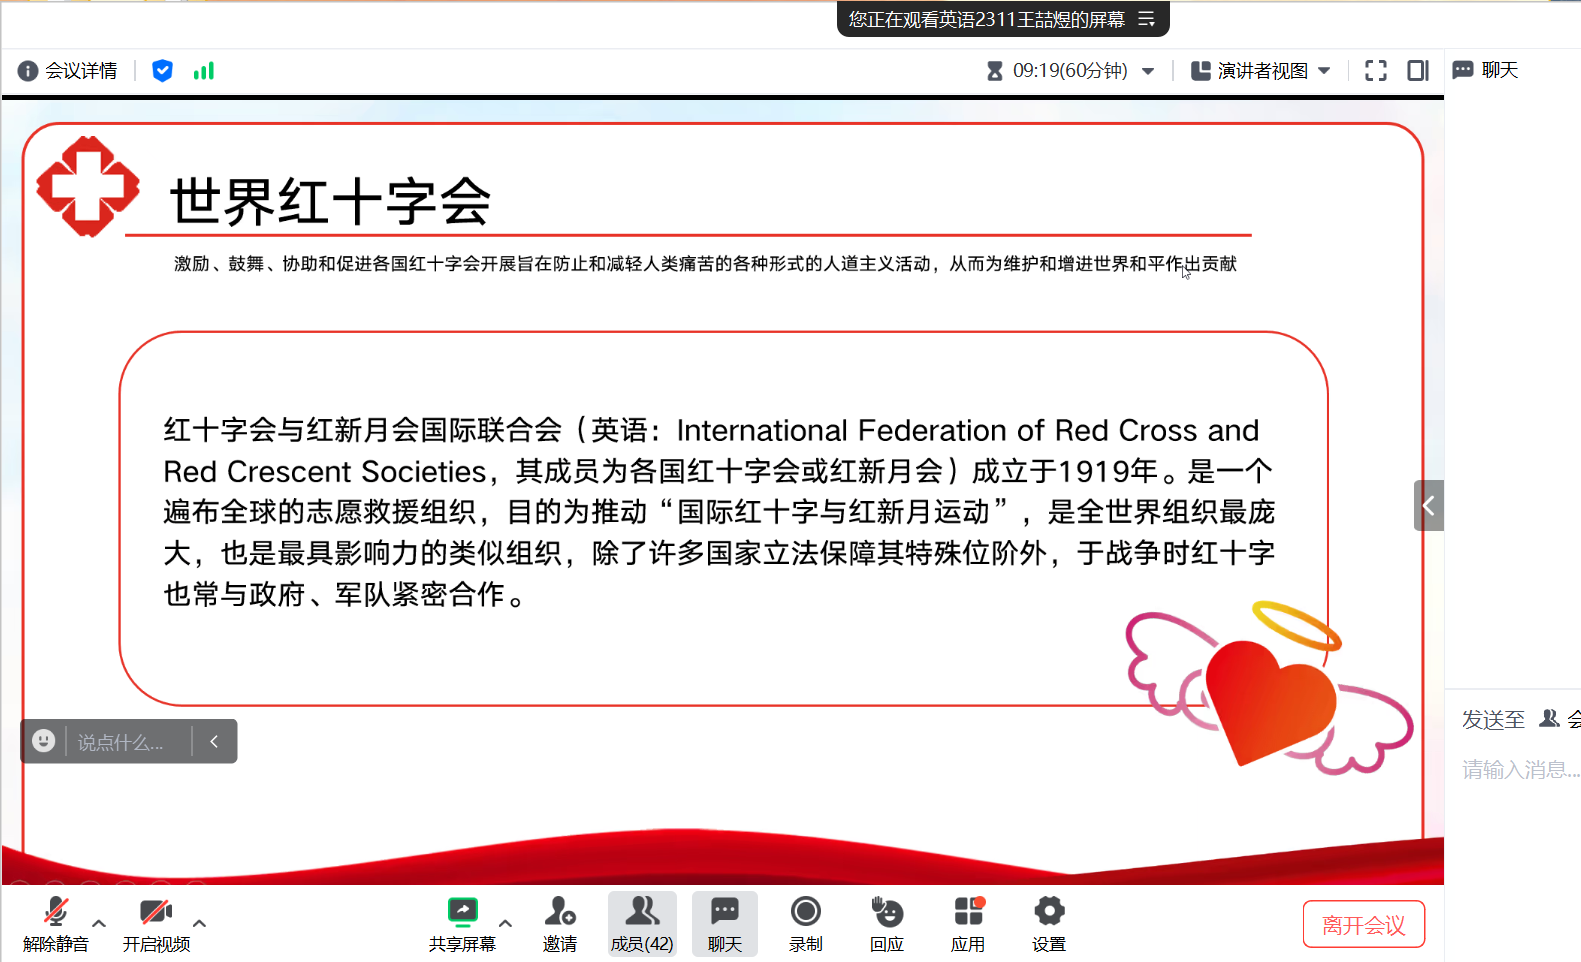Open the 回应 reactions icon
This screenshot has width=1581, height=962.
pyautogui.click(x=886, y=912)
